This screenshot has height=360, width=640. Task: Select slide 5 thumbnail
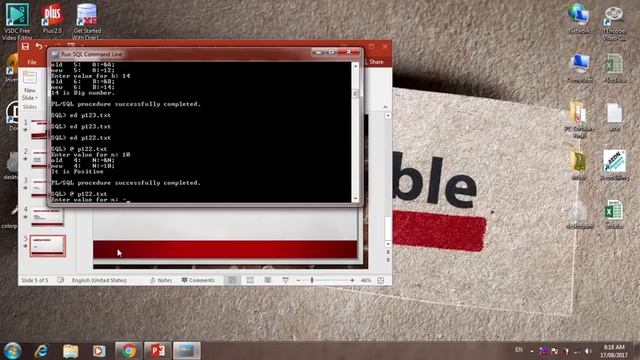coord(47,246)
